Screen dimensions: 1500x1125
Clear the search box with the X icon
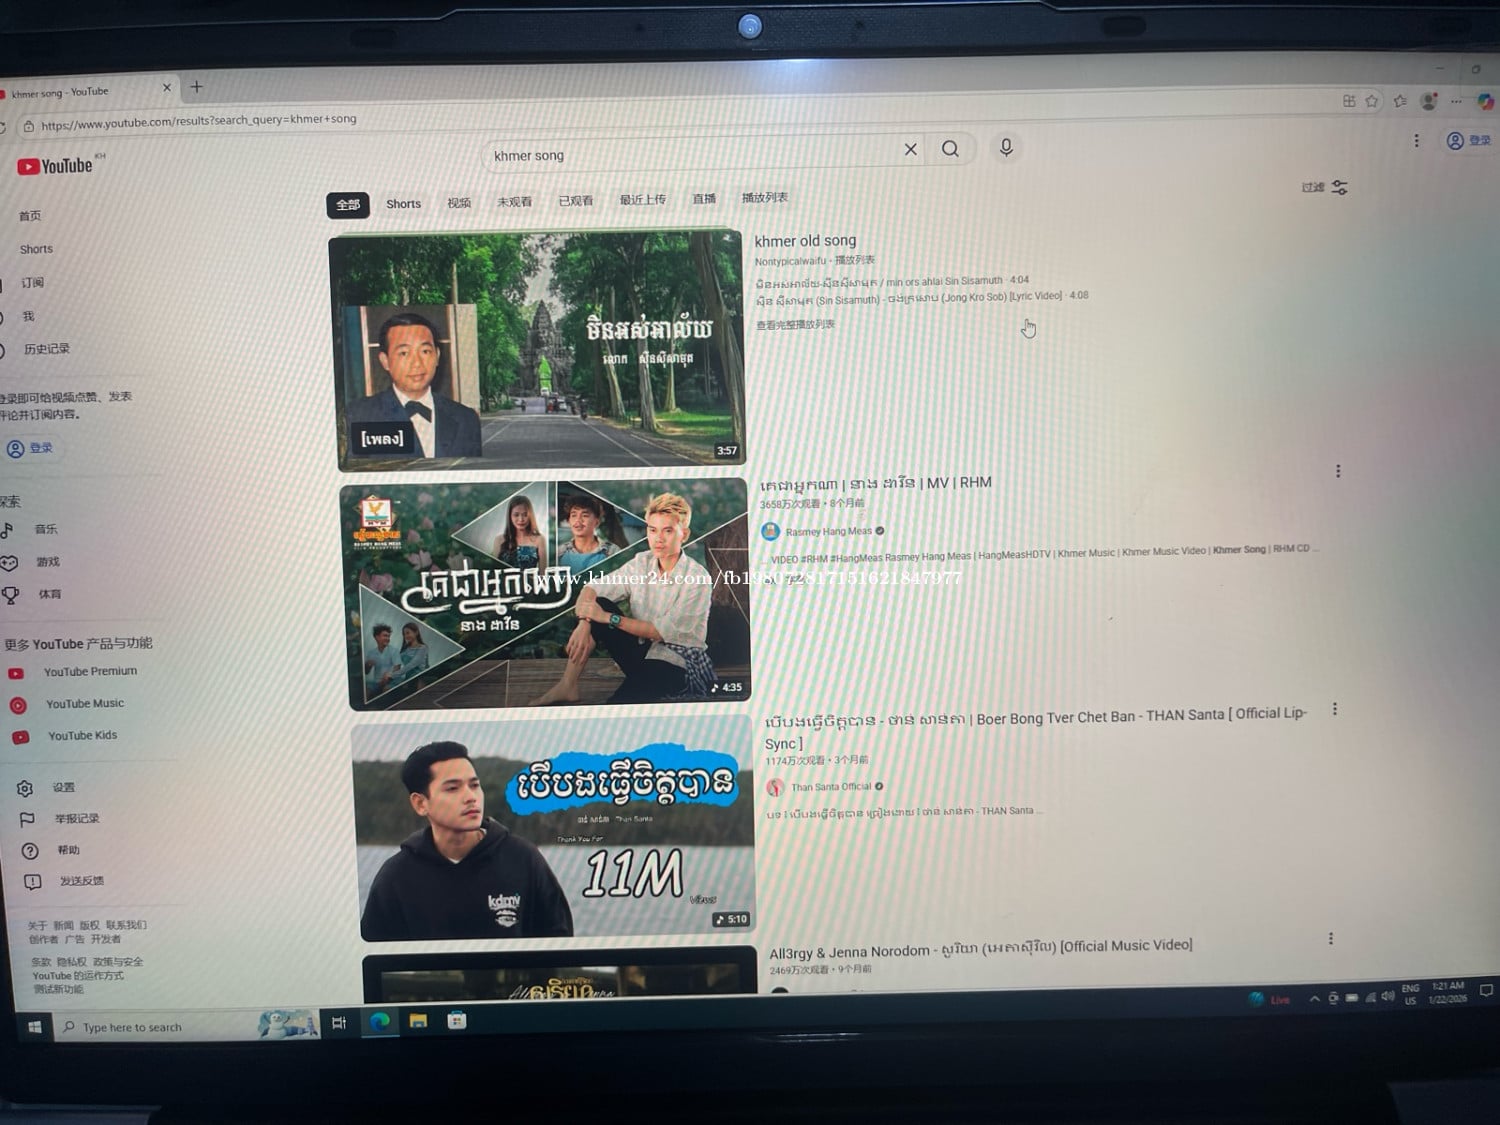pyautogui.click(x=910, y=150)
